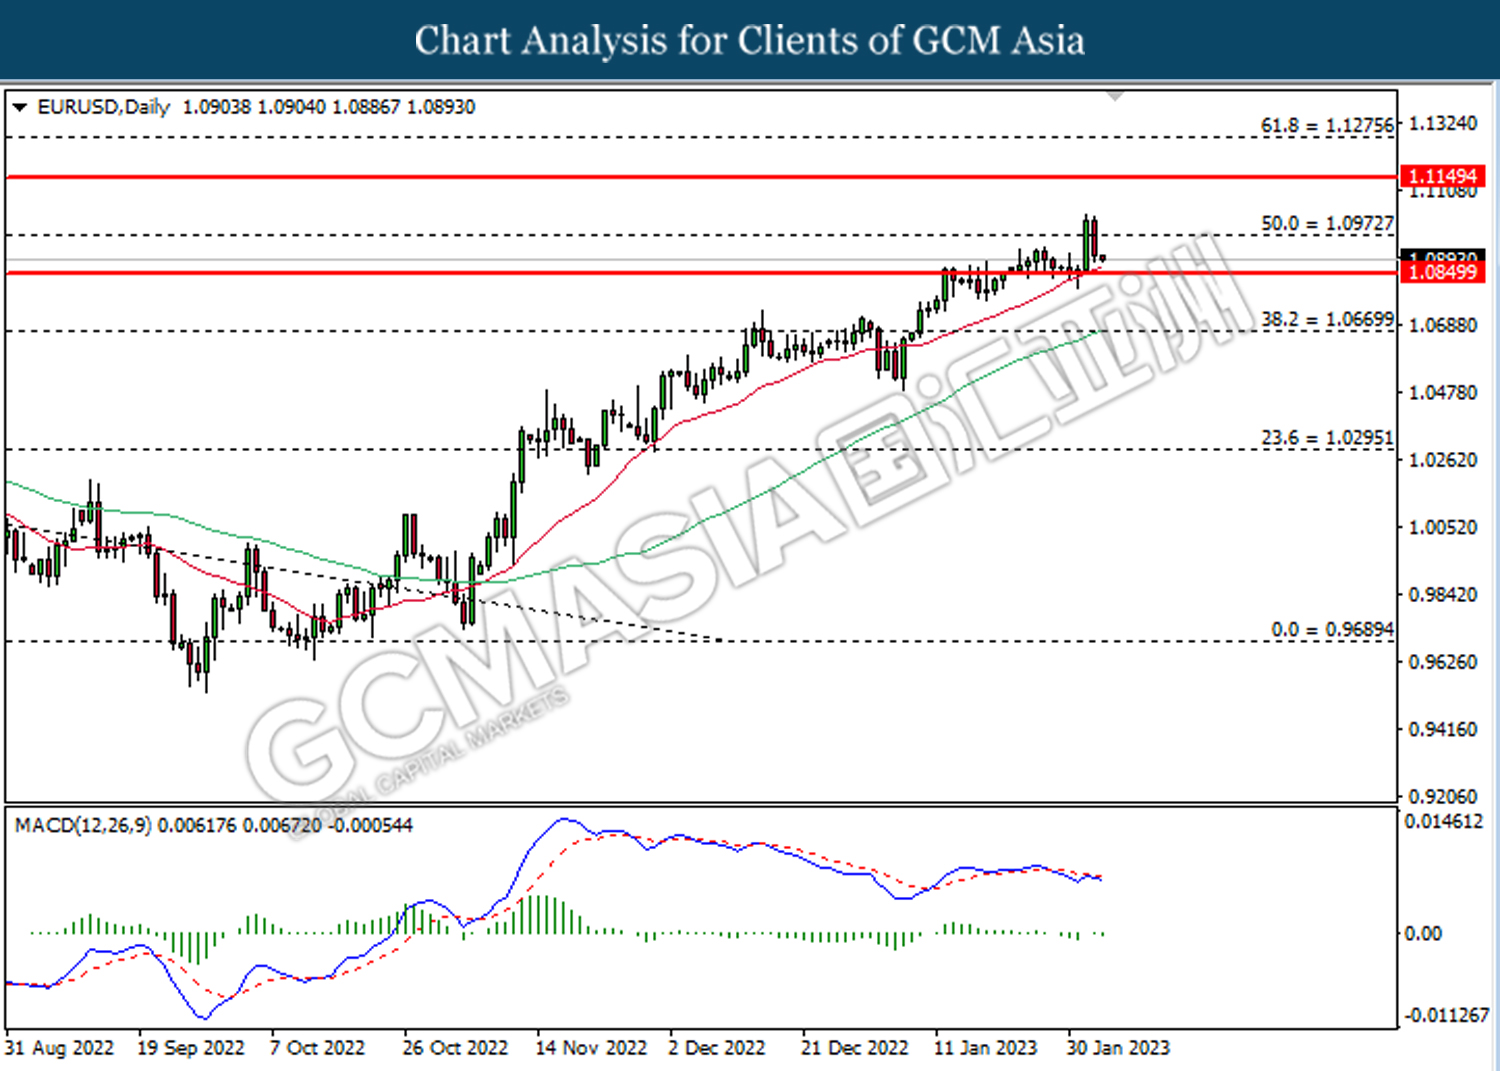Click the EURUSD,Daily symbol label
The height and width of the screenshot is (1071, 1500).
[104, 107]
